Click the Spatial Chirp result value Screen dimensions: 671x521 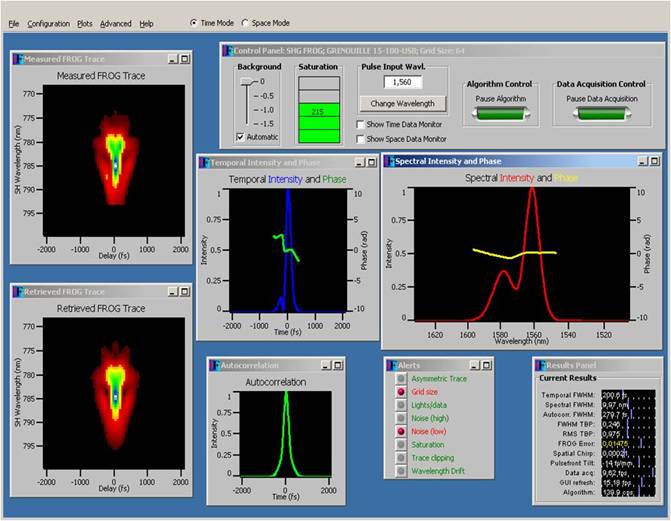(628, 453)
